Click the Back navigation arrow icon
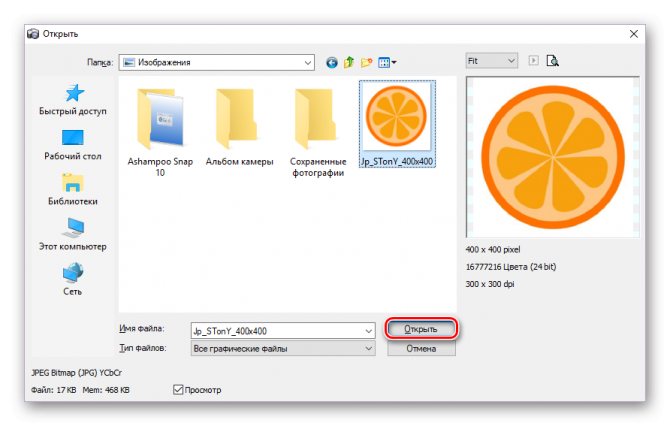Image resolution: width=670 pixels, height=426 pixels. click(x=332, y=62)
